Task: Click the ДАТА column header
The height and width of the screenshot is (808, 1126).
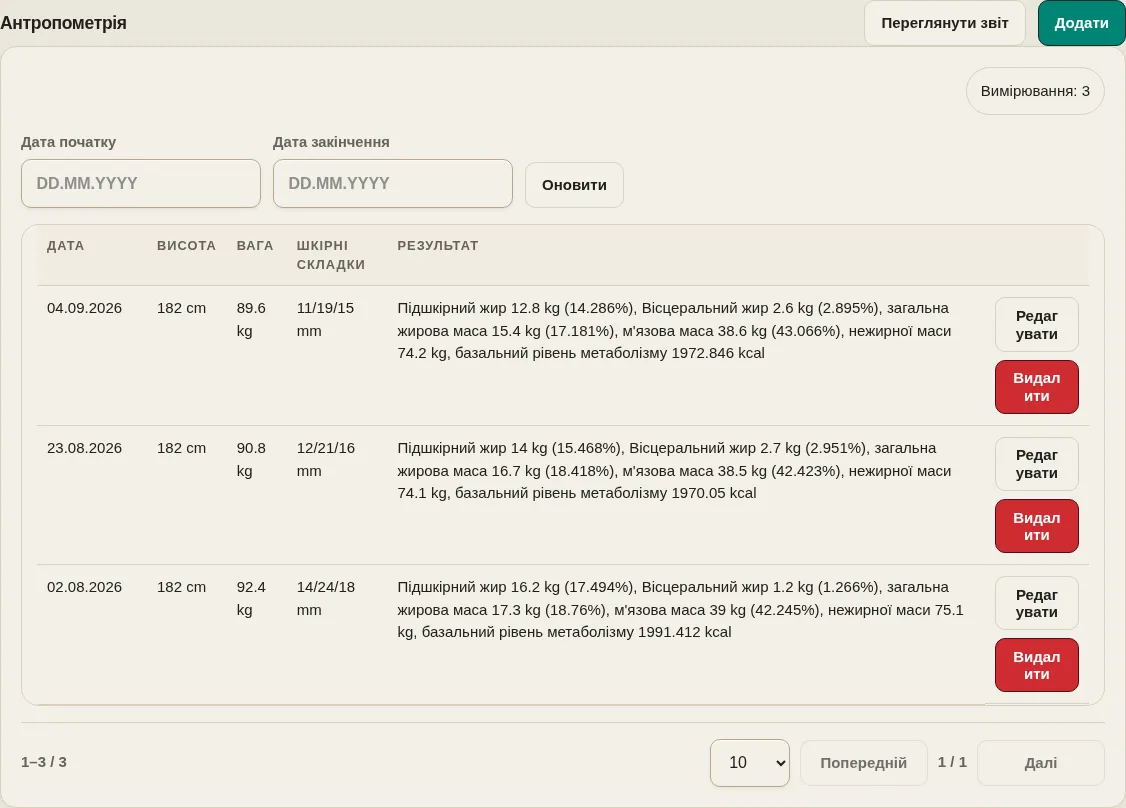Action: coord(65,246)
